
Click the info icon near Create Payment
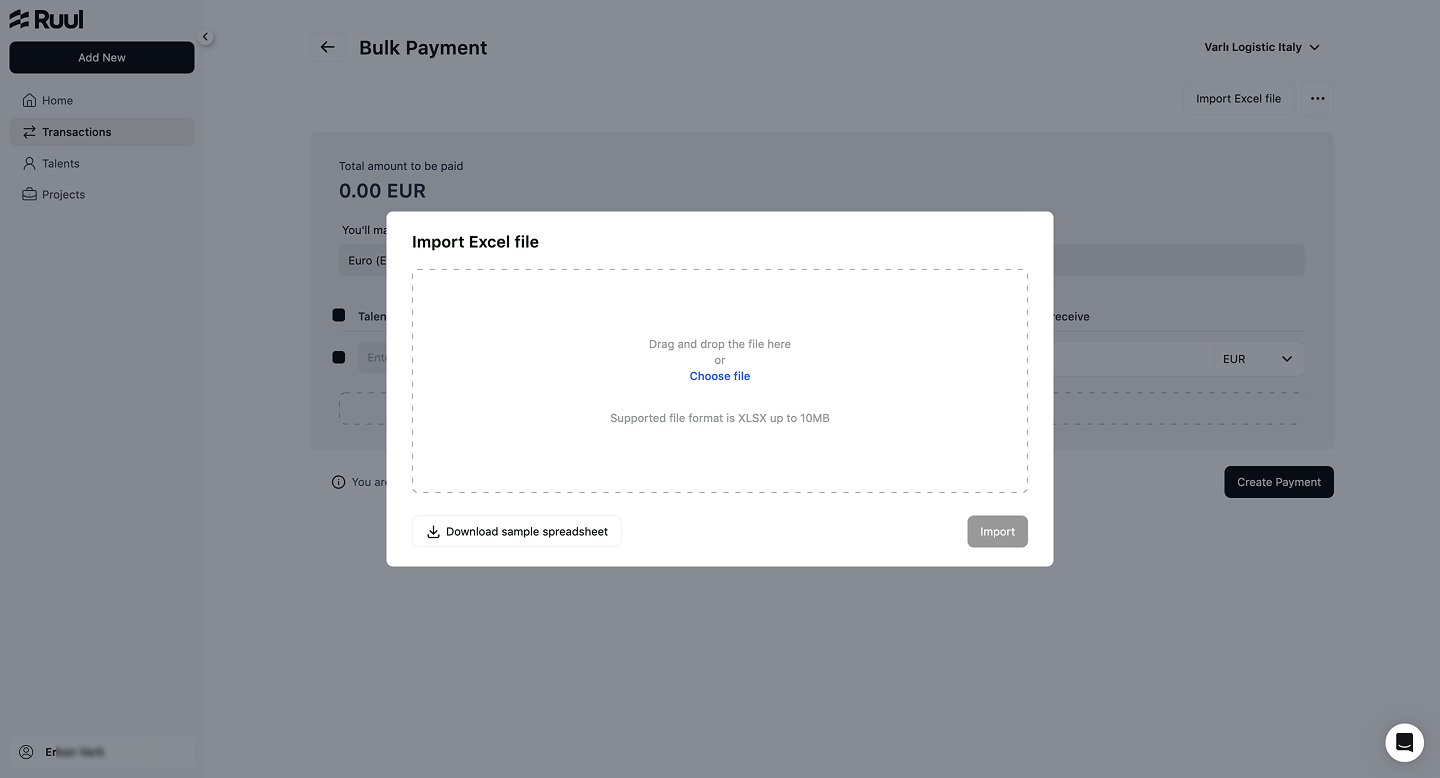point(338,482)
